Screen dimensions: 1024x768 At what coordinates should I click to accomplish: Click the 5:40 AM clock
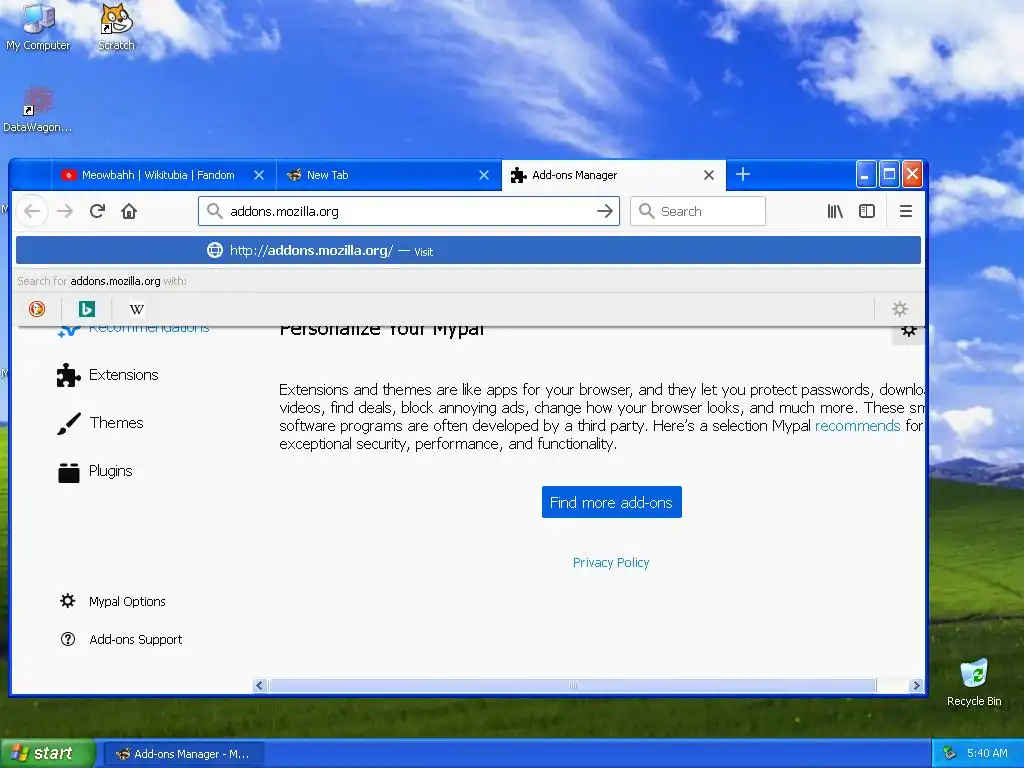tap(987, 753)
